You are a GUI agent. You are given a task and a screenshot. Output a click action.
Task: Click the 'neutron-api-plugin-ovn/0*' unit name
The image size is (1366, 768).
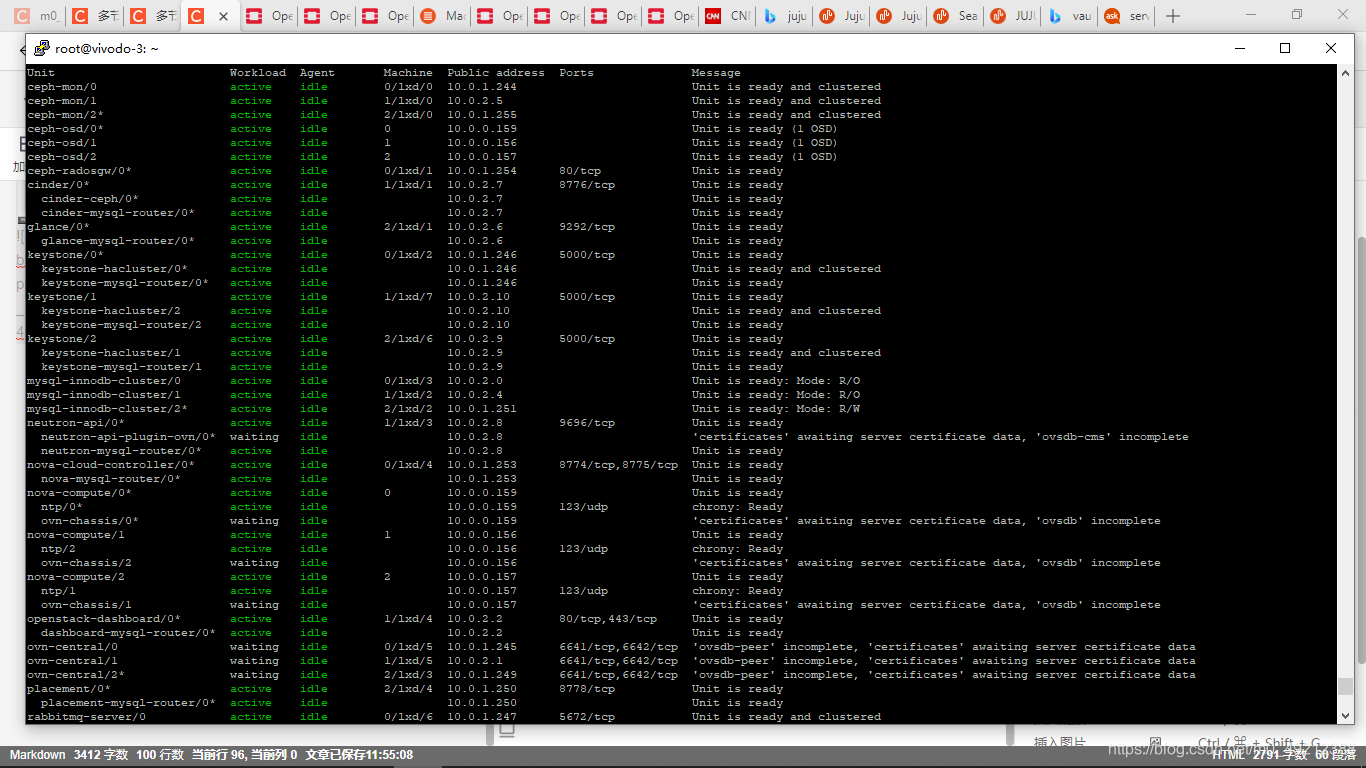click(128, 437)
